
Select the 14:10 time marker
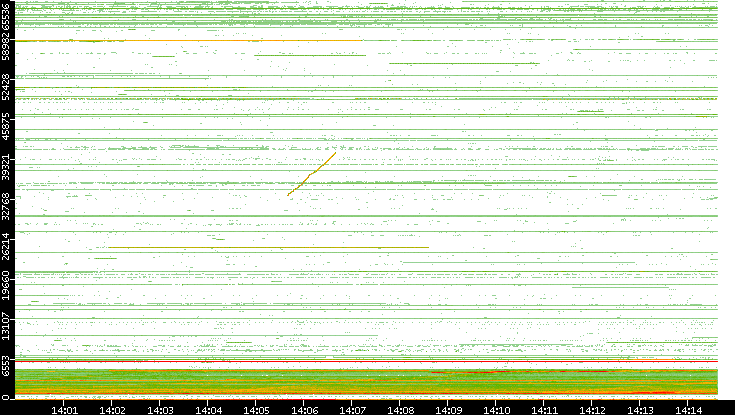[497, 409]
